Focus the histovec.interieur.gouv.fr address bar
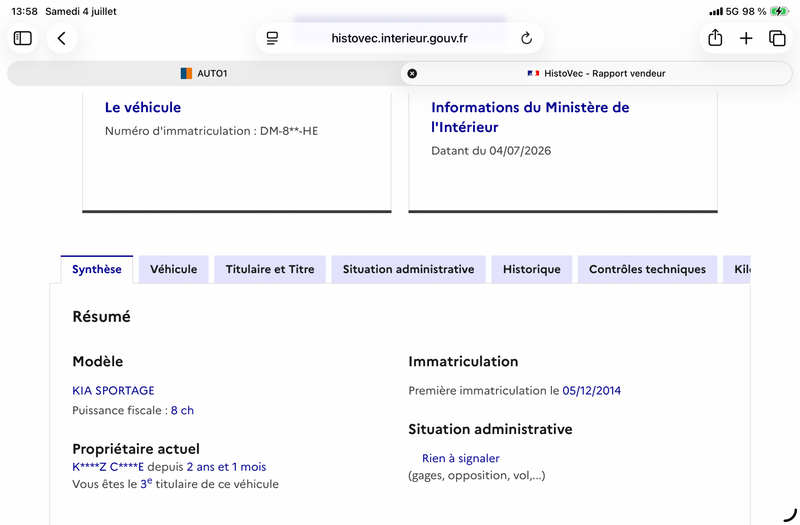800x525 pixels. (x=399, y=38)
